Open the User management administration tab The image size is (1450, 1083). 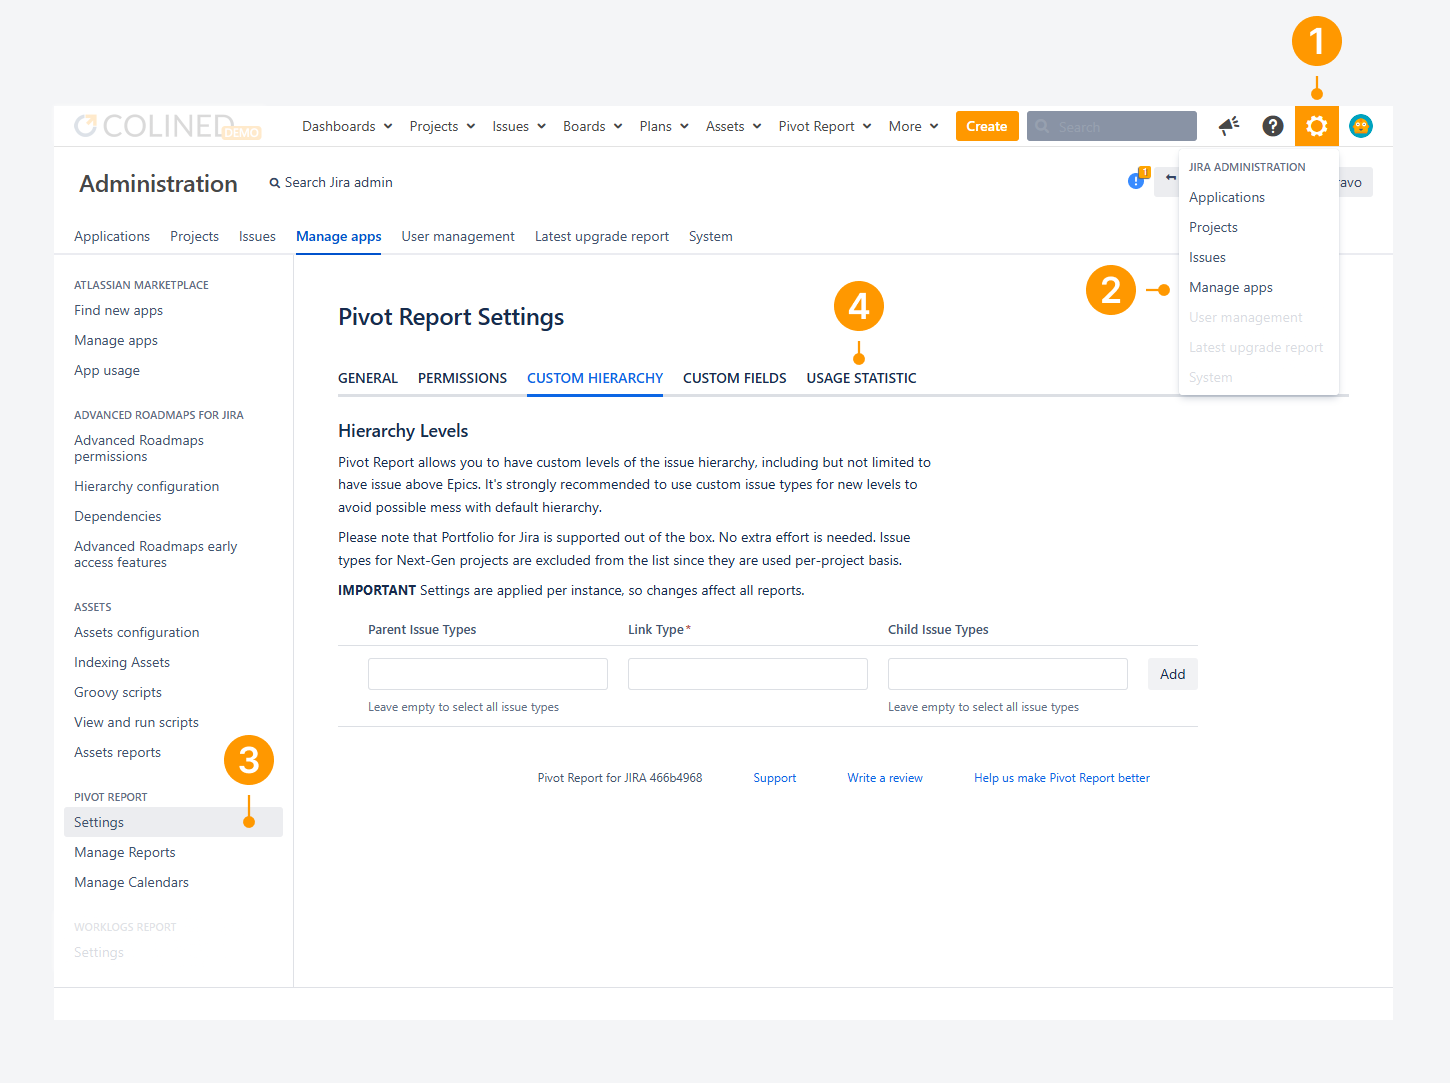pos(458,236)
